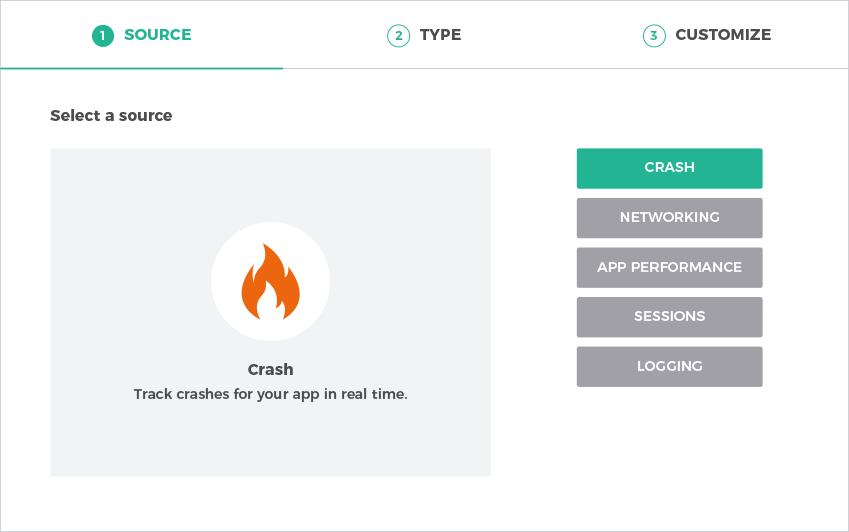Image resolution: width=849 pixels, height=532 pixels.
Task: Click the "Crash" title in preview card
Action: point(270,370)
